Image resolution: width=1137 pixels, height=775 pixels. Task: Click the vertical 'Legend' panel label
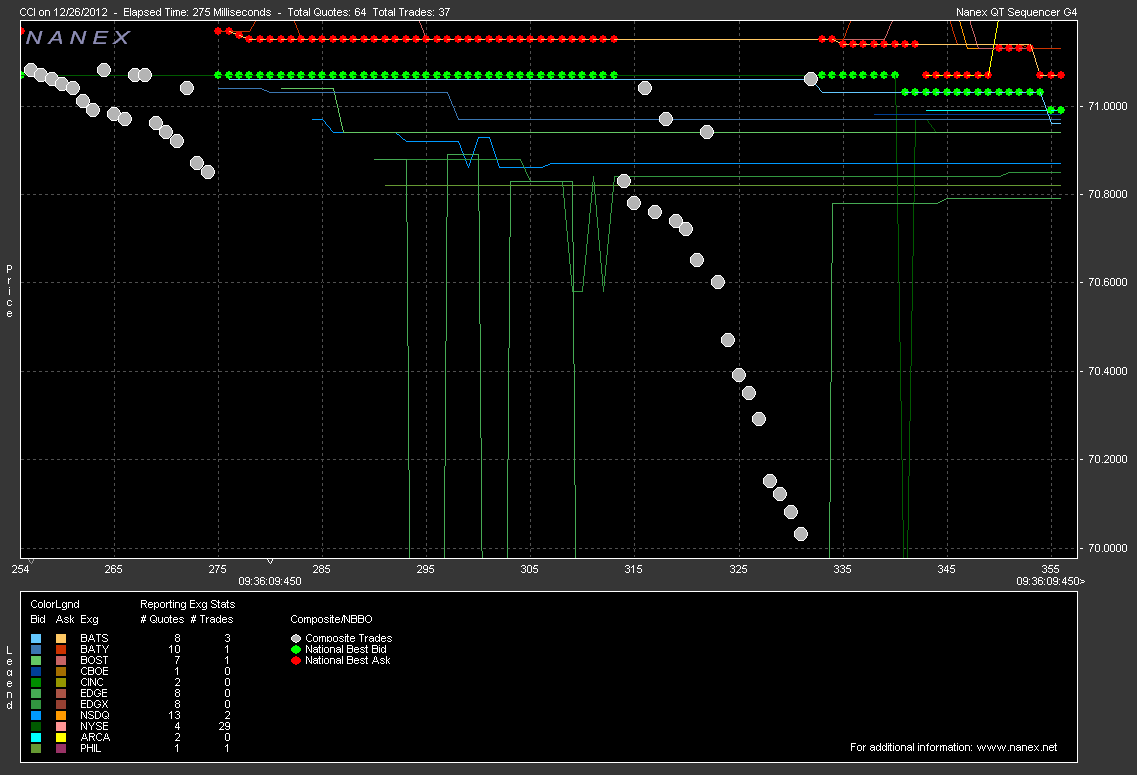pos(9,678)
